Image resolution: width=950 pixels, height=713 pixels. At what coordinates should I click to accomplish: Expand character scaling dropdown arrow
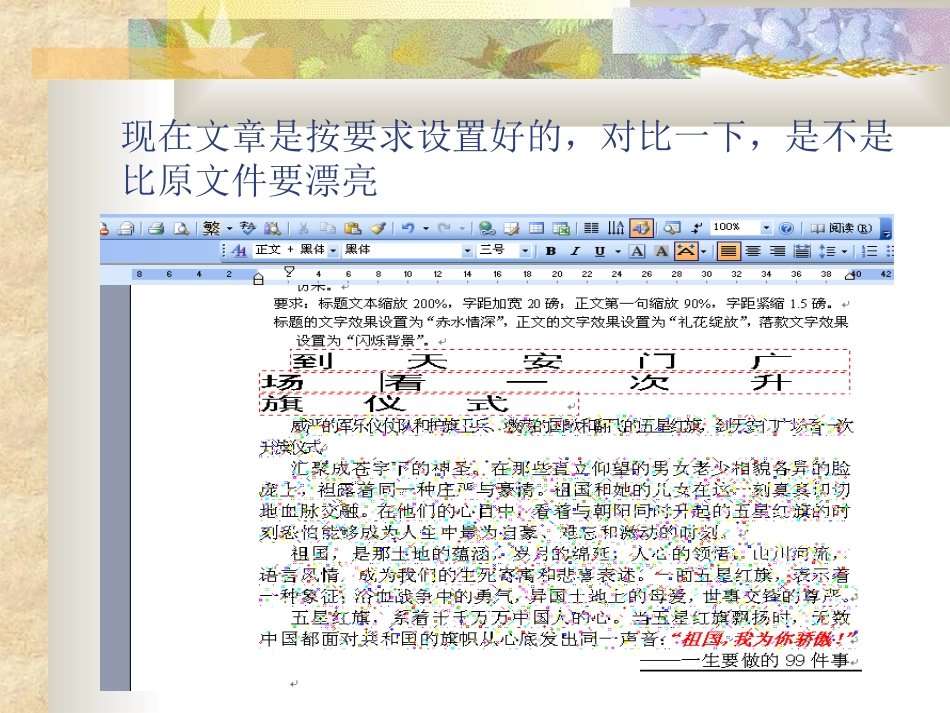pos(703,251)
